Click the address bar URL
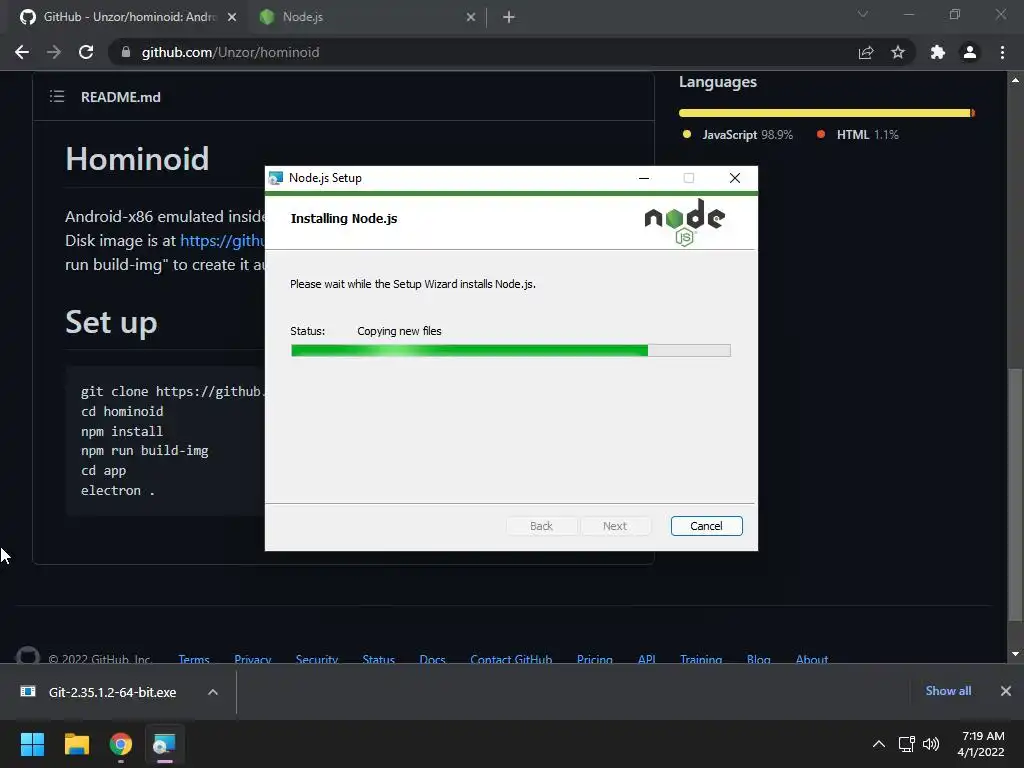 [x=231, y=52]
